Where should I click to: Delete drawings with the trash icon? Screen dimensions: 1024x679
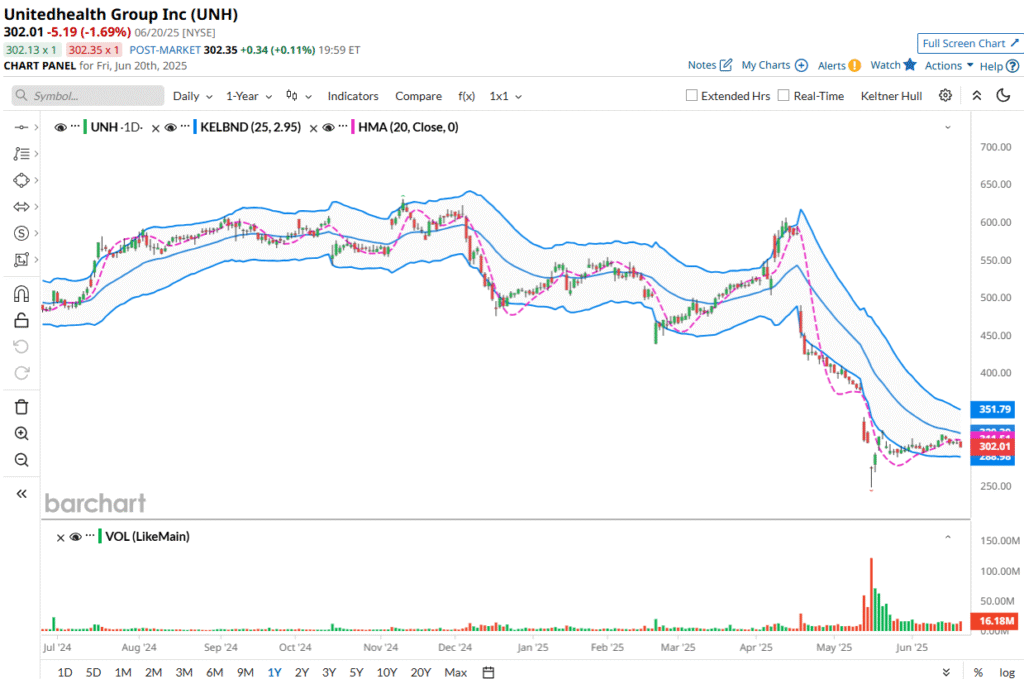coord(21,407)
